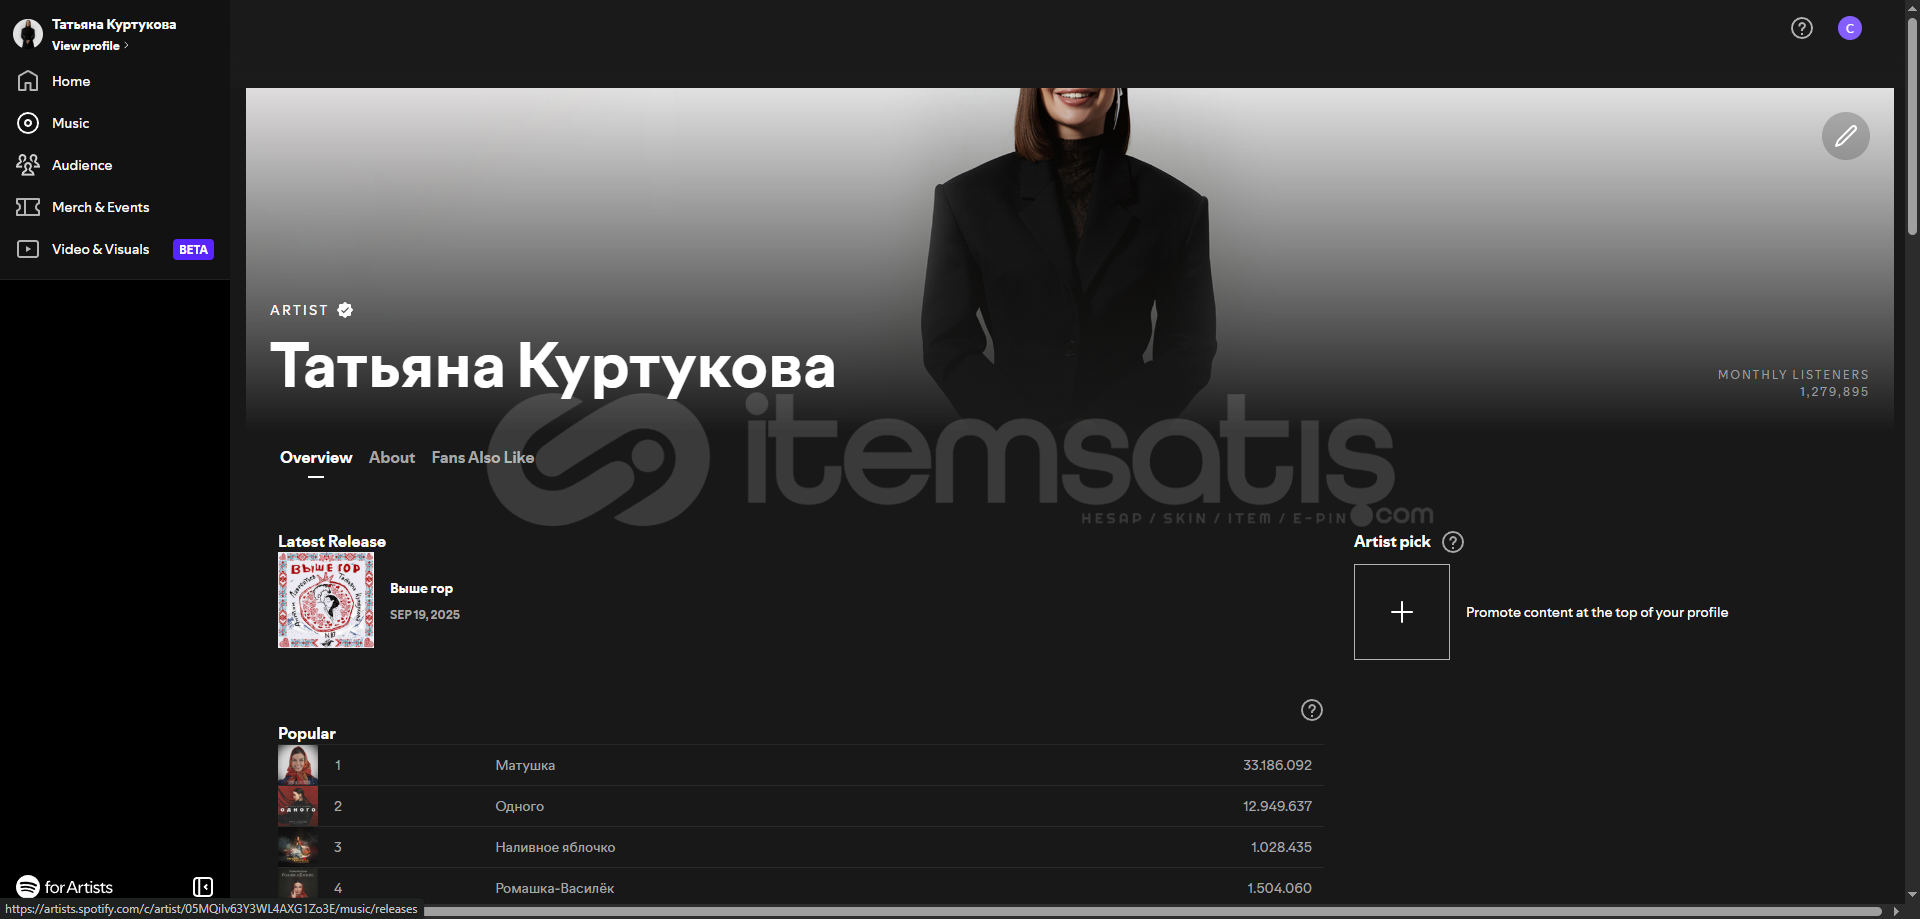Click the Наливное яблочко track thumbnail

click(x=298, y=847)
